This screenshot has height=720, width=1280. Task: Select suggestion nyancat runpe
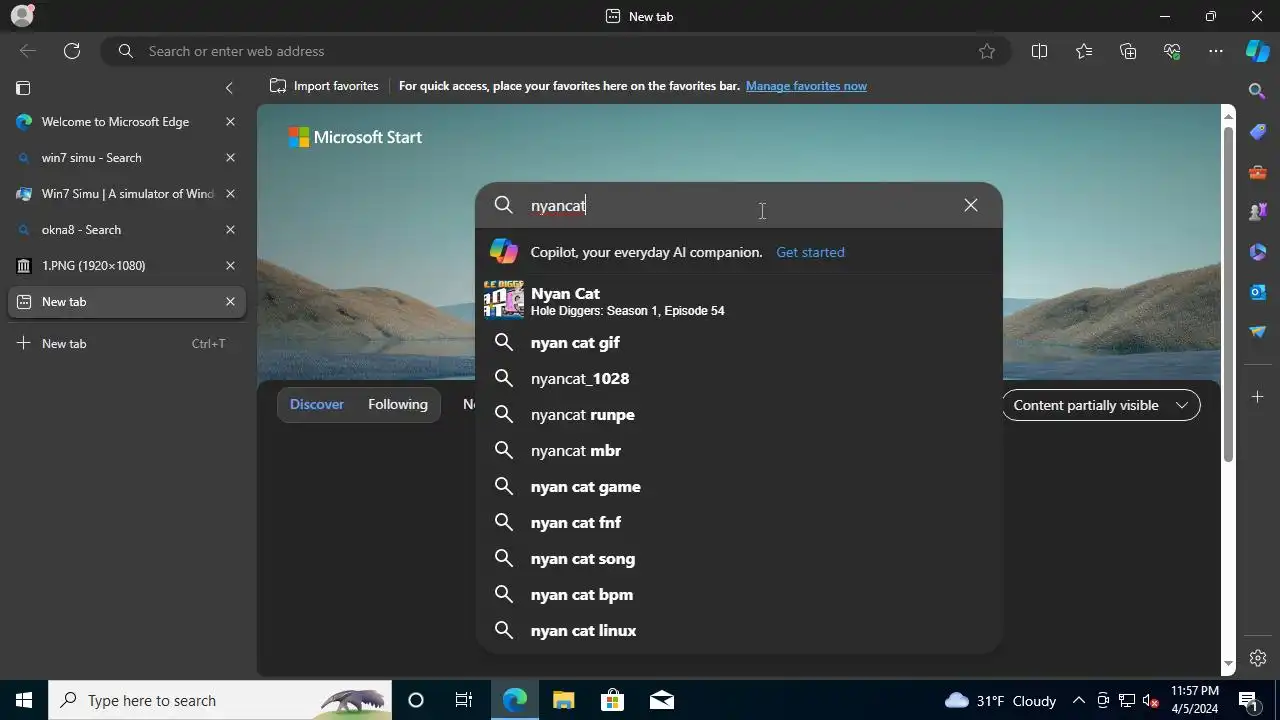(739, 414)
